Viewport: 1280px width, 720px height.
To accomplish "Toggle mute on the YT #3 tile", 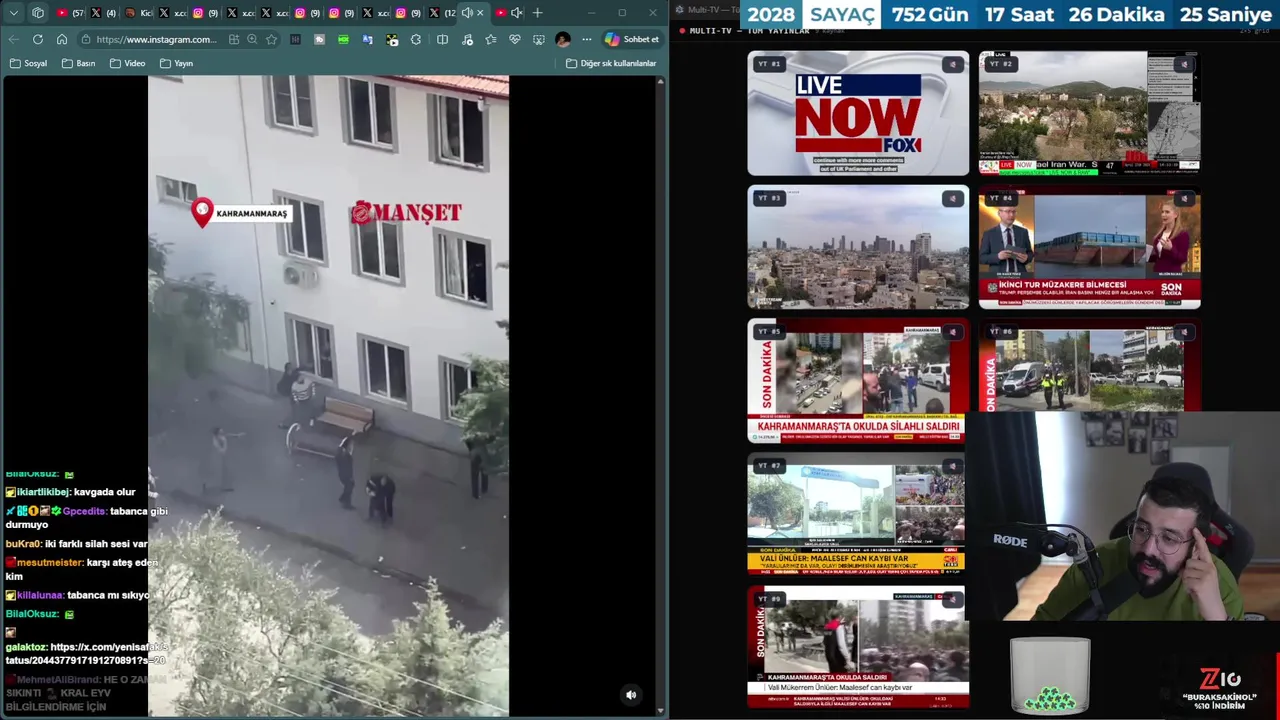I will pyautogui.click(x=952, y=198).
